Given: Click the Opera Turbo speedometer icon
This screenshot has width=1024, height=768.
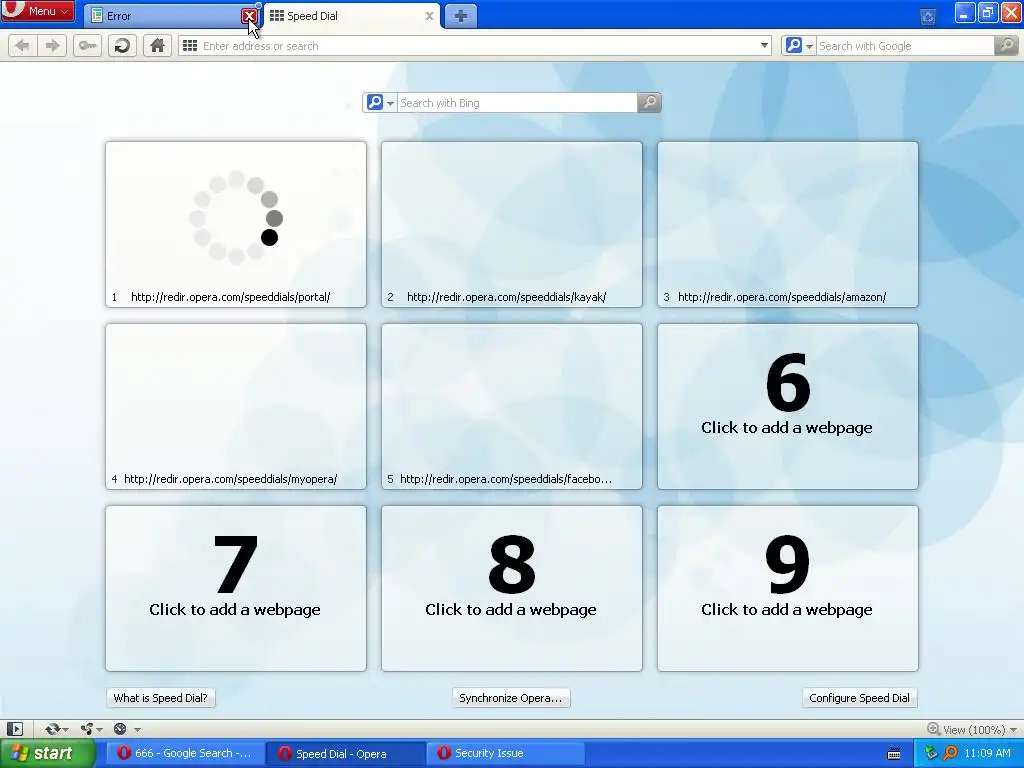Looking at the screenshot, I should [x=120, y=729].
